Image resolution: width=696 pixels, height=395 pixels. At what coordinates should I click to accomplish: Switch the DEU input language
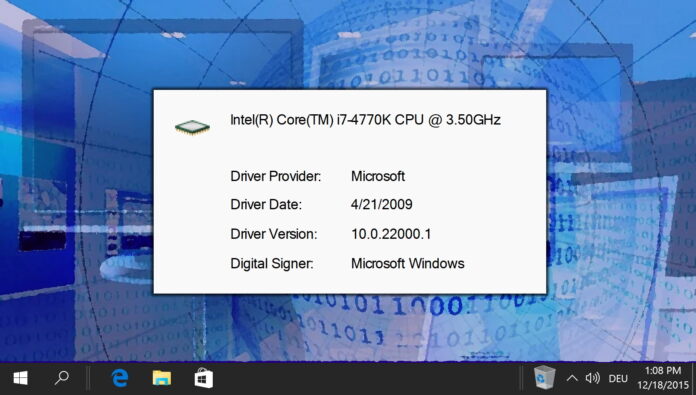point(618,379)
